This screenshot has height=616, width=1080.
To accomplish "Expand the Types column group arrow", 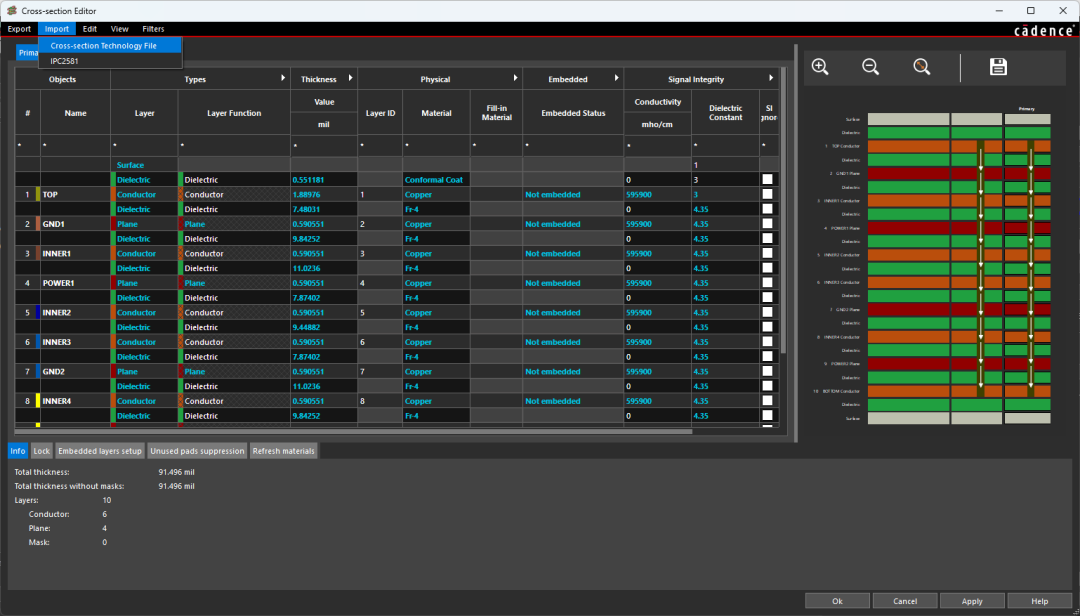I will pyautogui.click(x=281, y=79).
